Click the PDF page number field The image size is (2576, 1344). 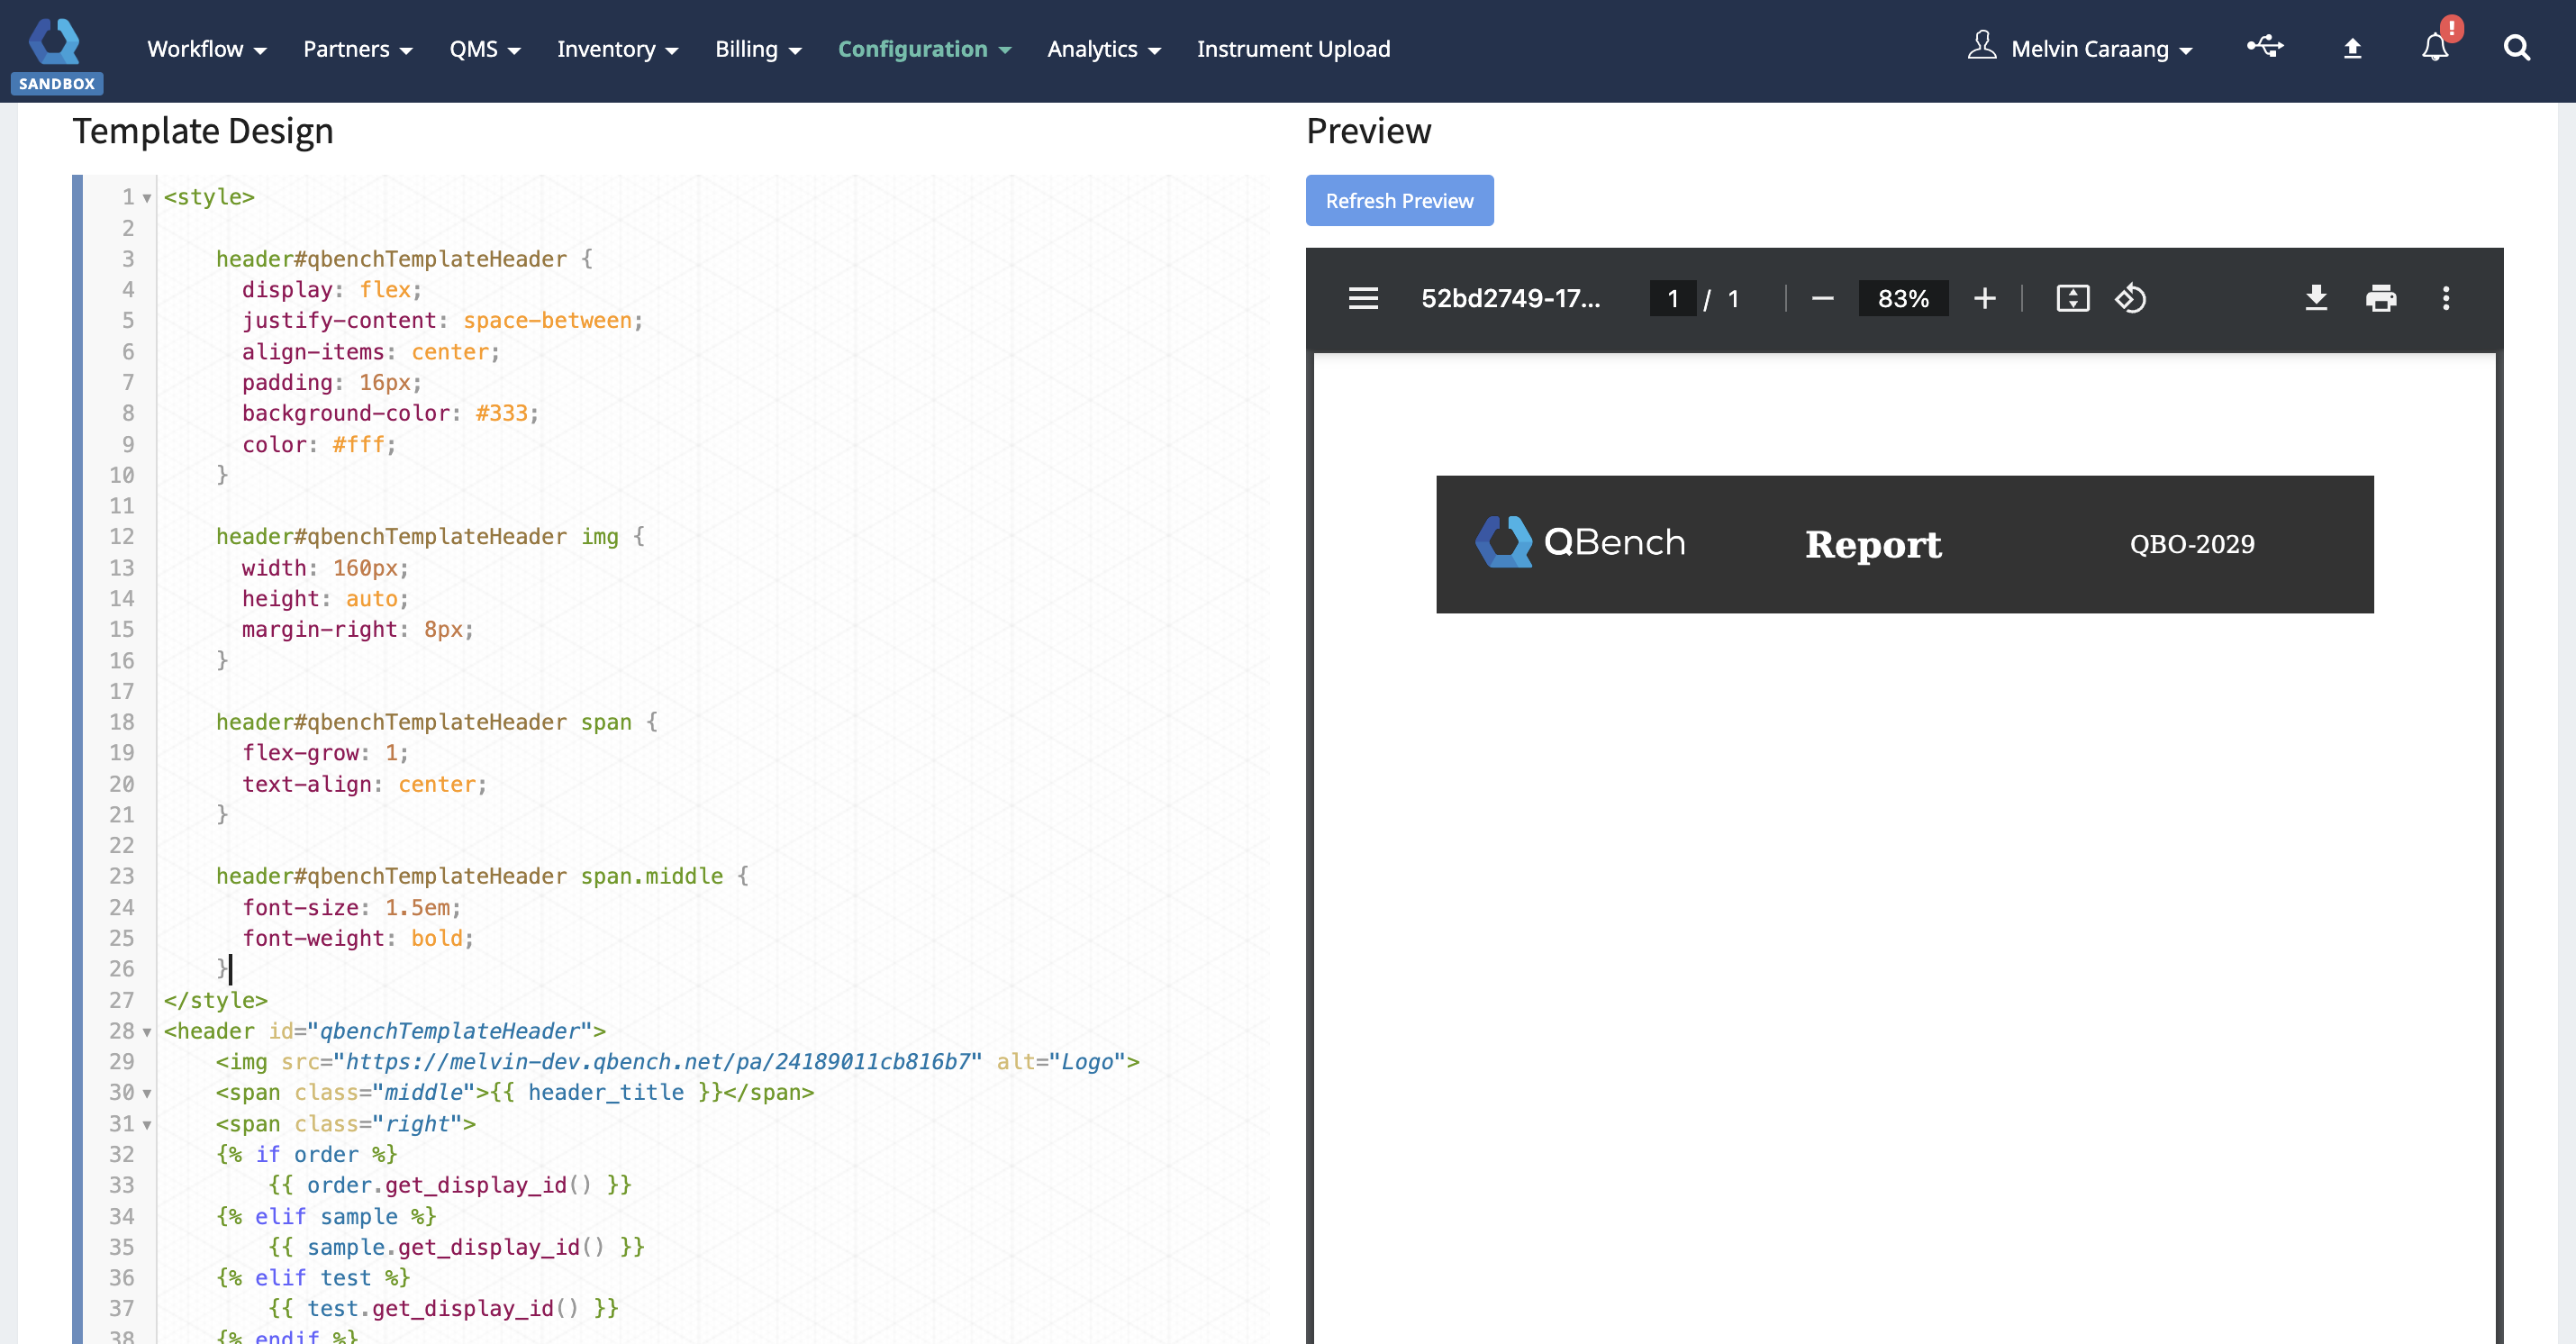pyautogui.click(x=1672, y=298)
